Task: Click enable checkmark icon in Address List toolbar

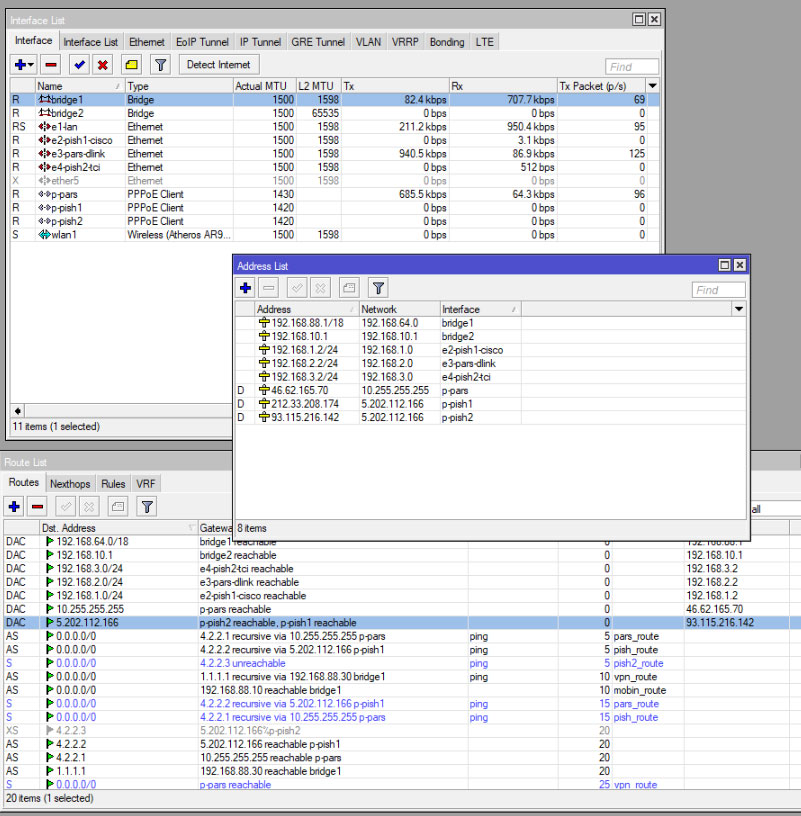Action: click(297, 288)
